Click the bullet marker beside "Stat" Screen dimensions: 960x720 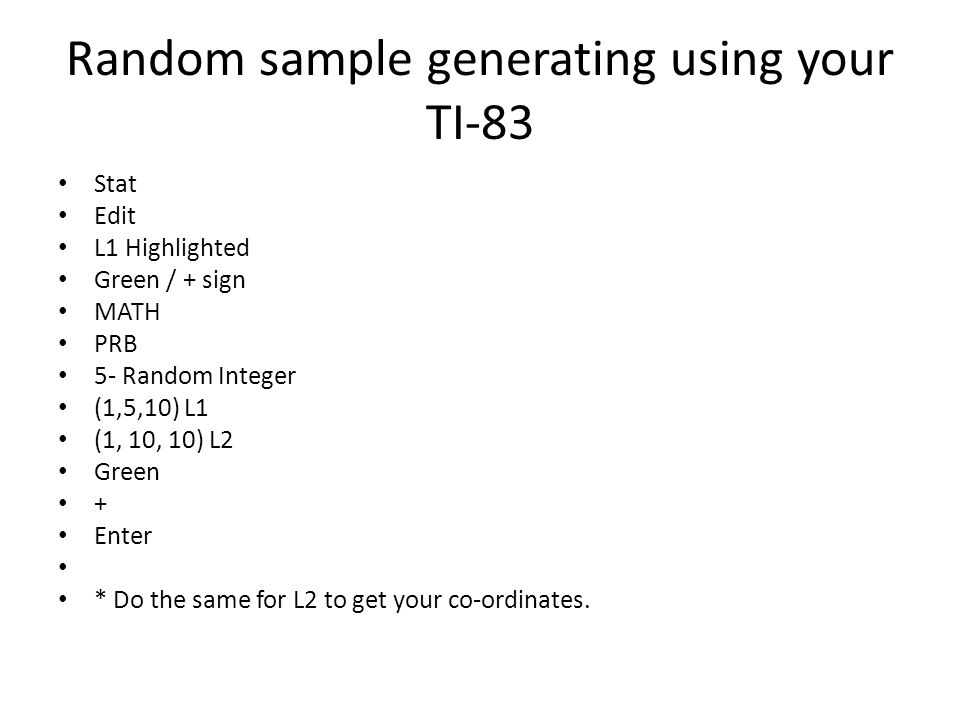[x=62, y=183]
